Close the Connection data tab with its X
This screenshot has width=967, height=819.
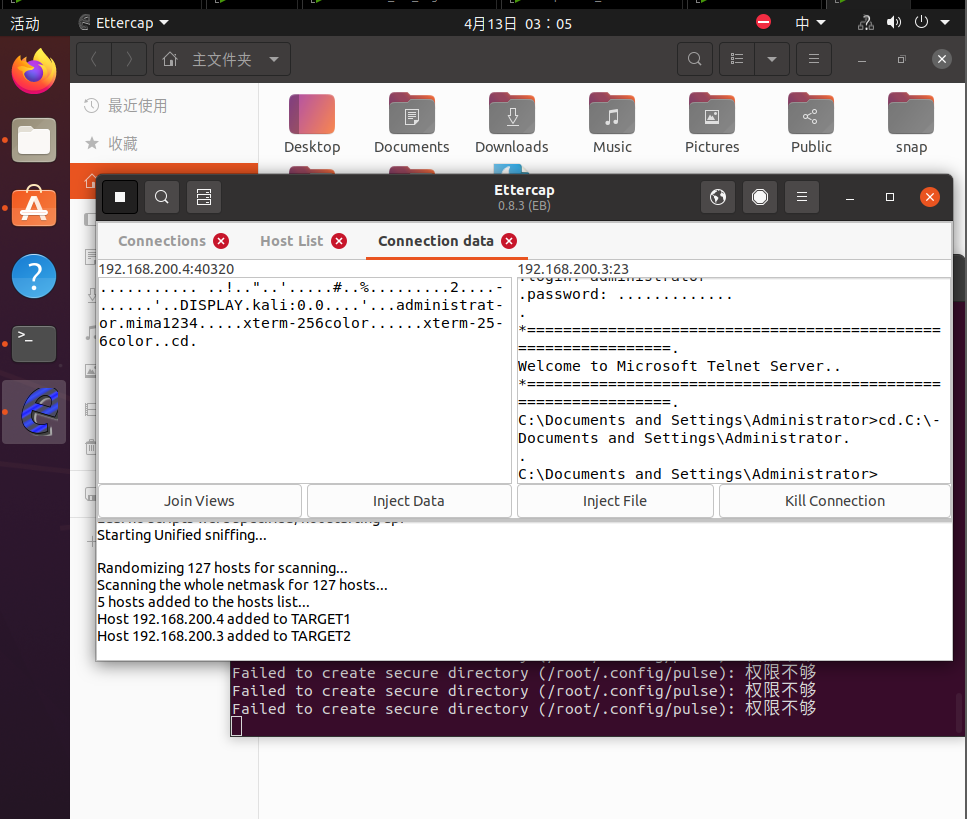pos(509,241)
